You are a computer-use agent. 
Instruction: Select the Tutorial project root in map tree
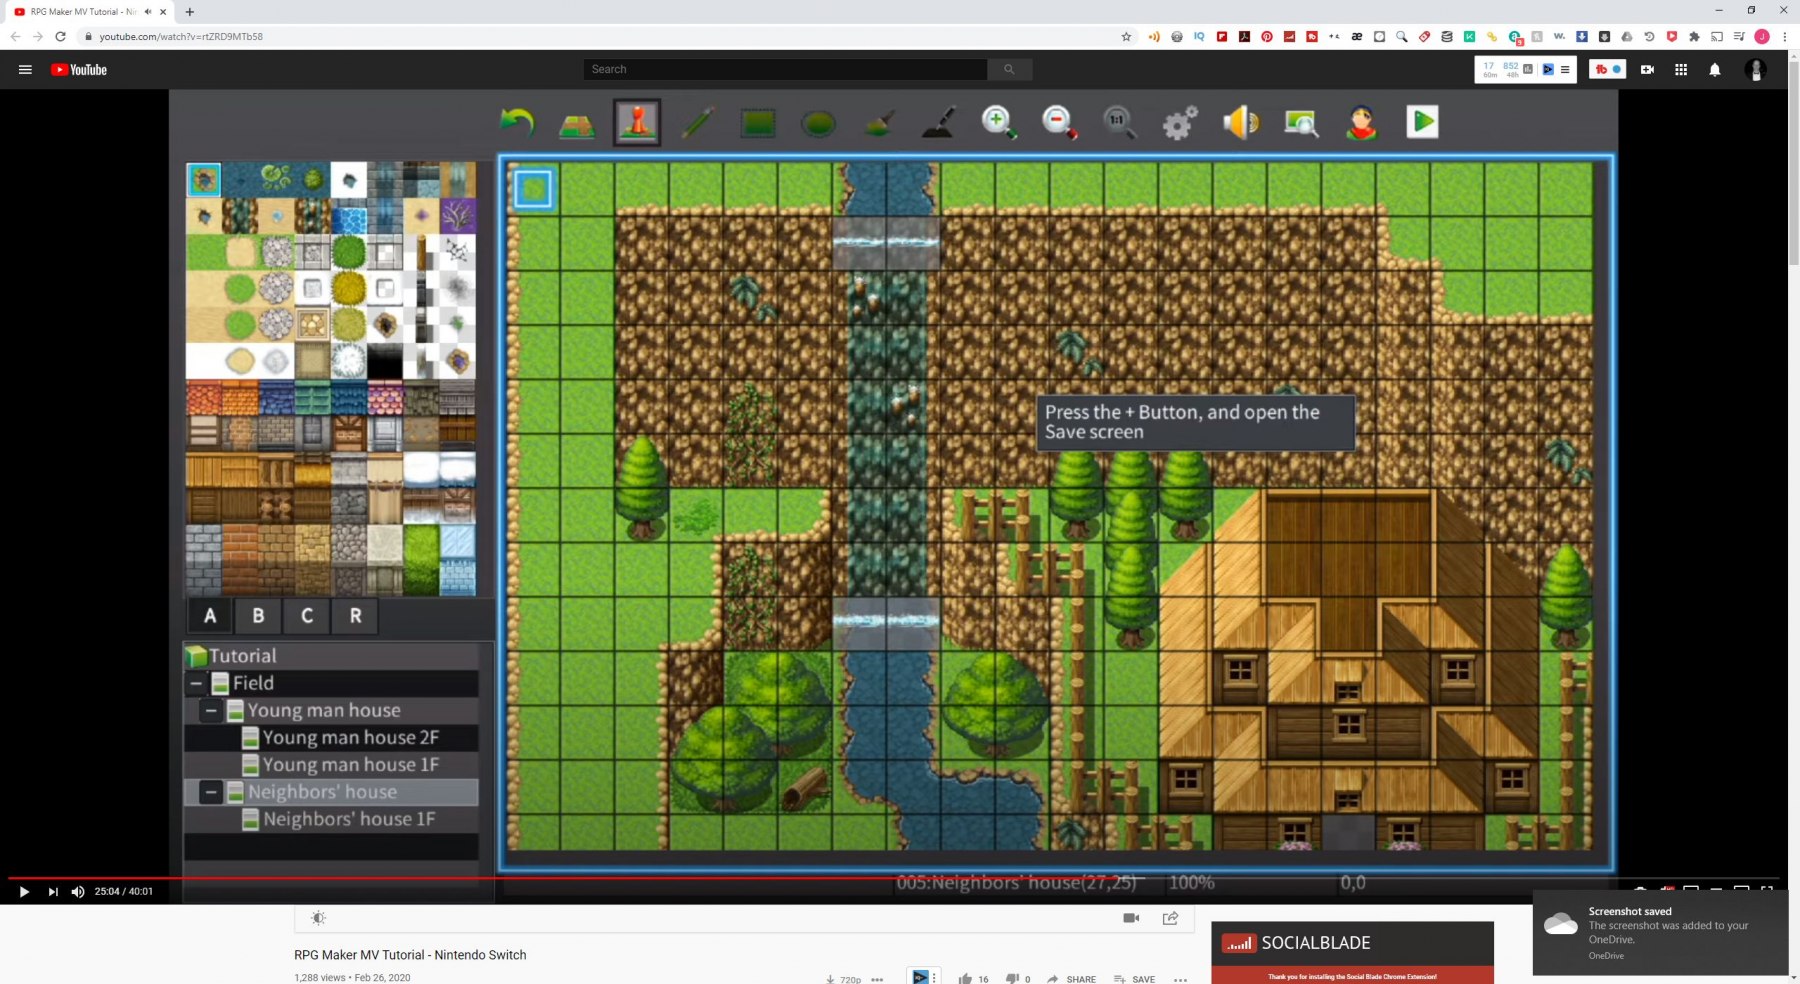[x=331, y=656]
